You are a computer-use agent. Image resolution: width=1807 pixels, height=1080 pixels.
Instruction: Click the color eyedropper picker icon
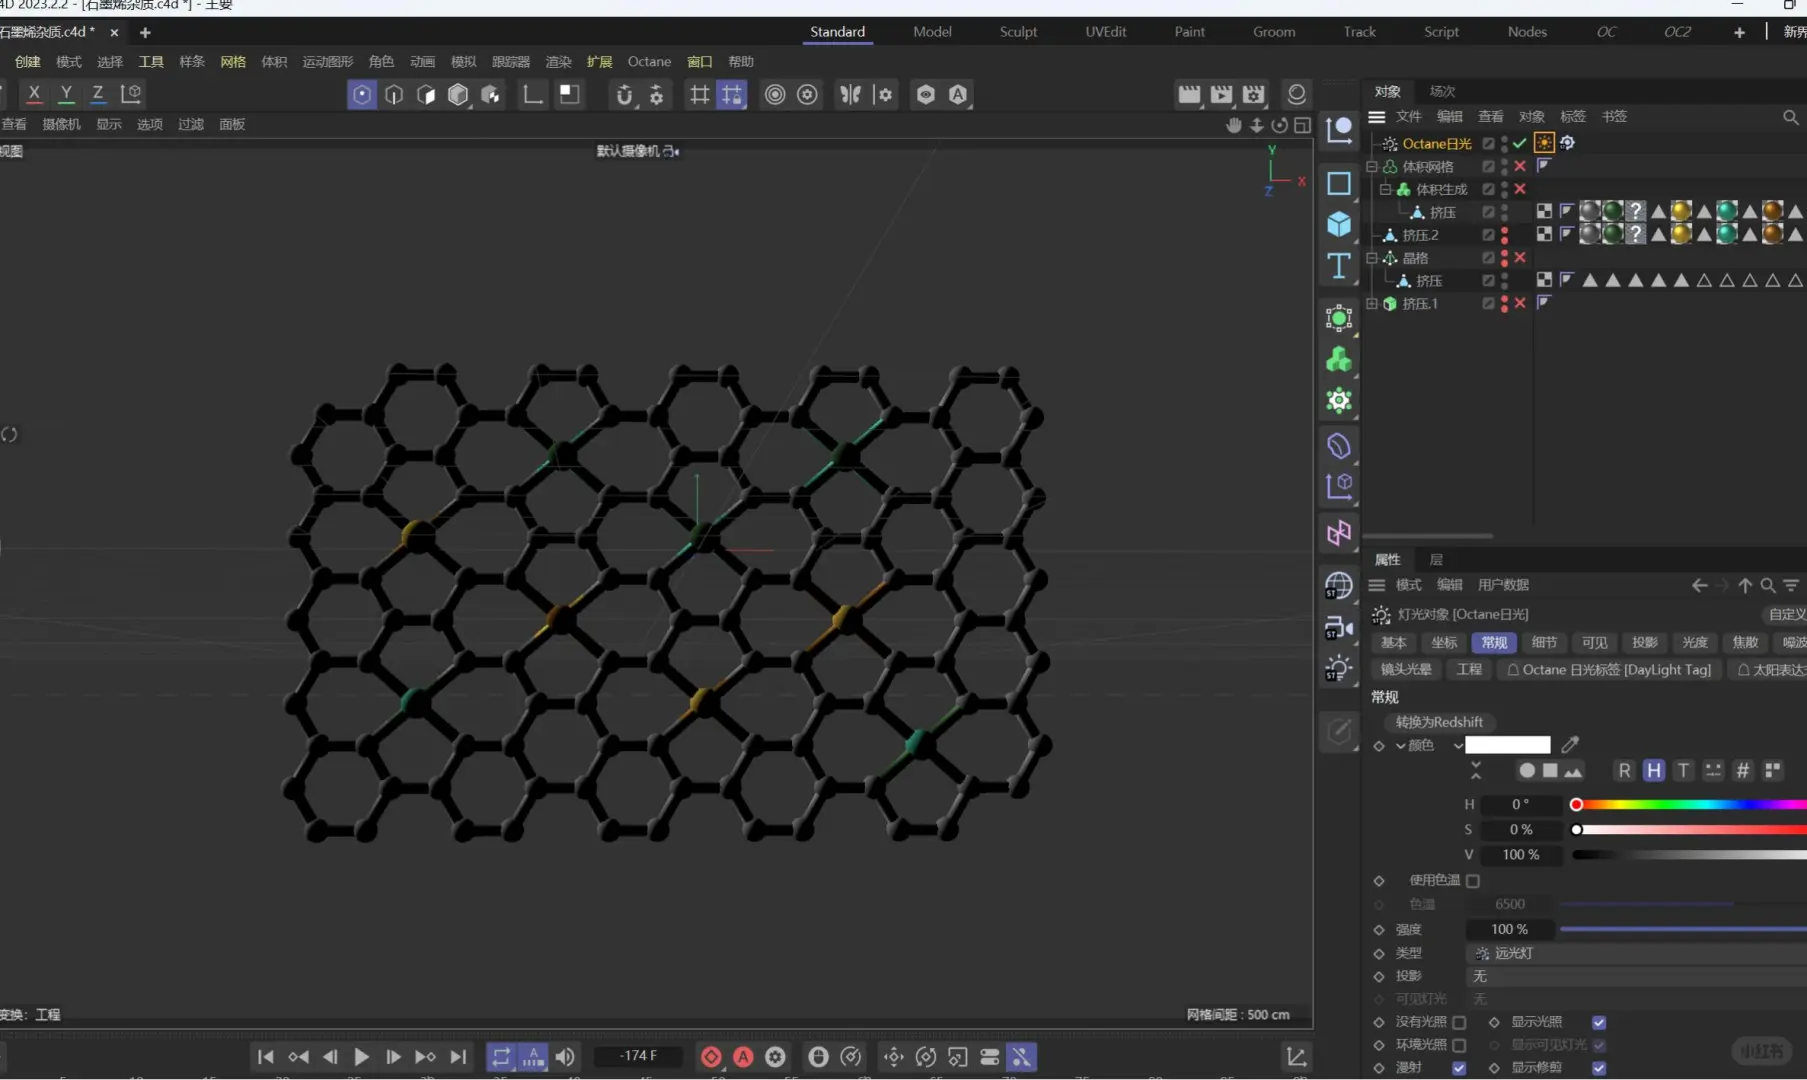[x=1570, y=745]
